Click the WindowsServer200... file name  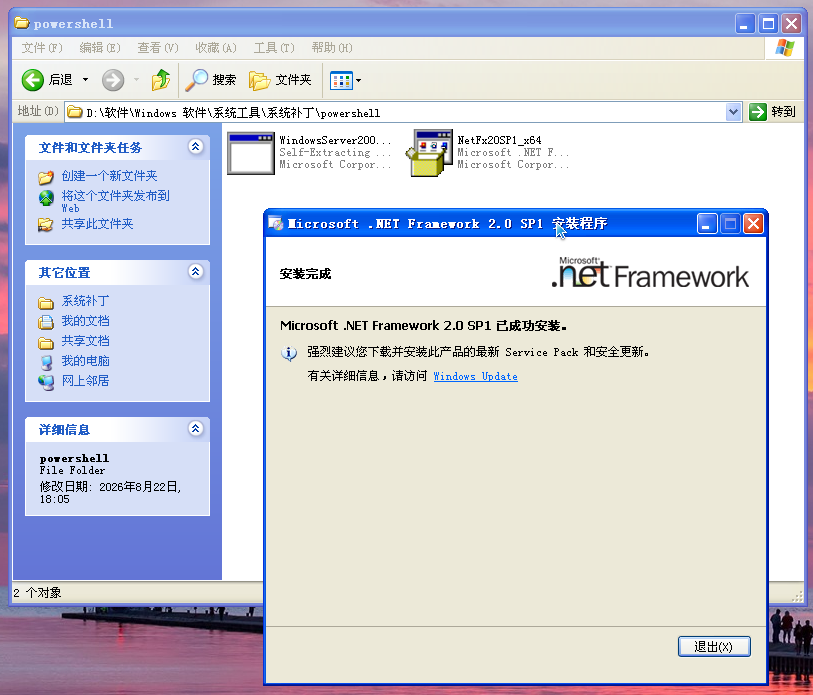click(x=335, y=140)
